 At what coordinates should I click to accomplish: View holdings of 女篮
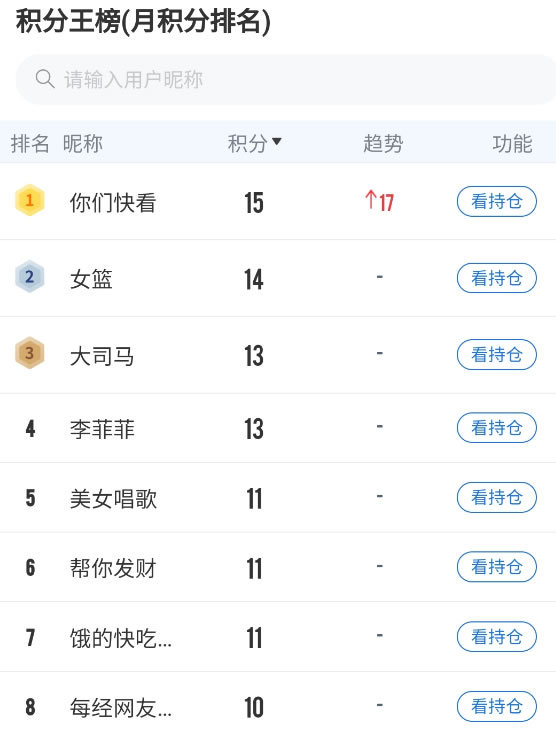tap(497, 278)
